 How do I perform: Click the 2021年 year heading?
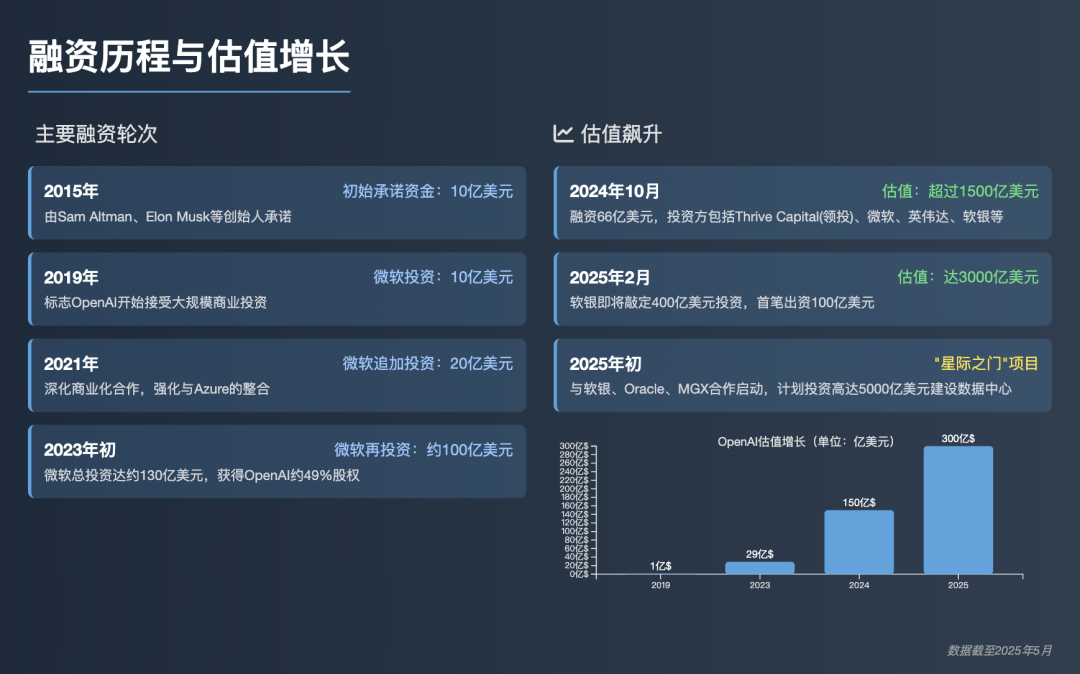(x=71, y=364)
